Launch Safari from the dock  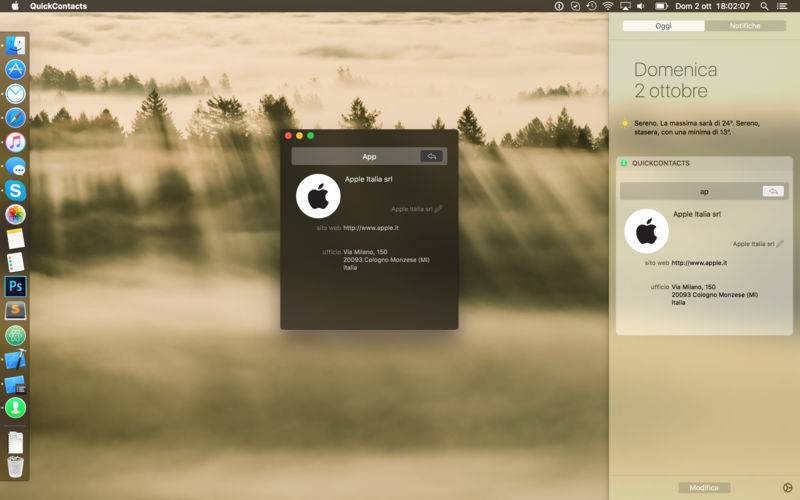tap(15, 118)
